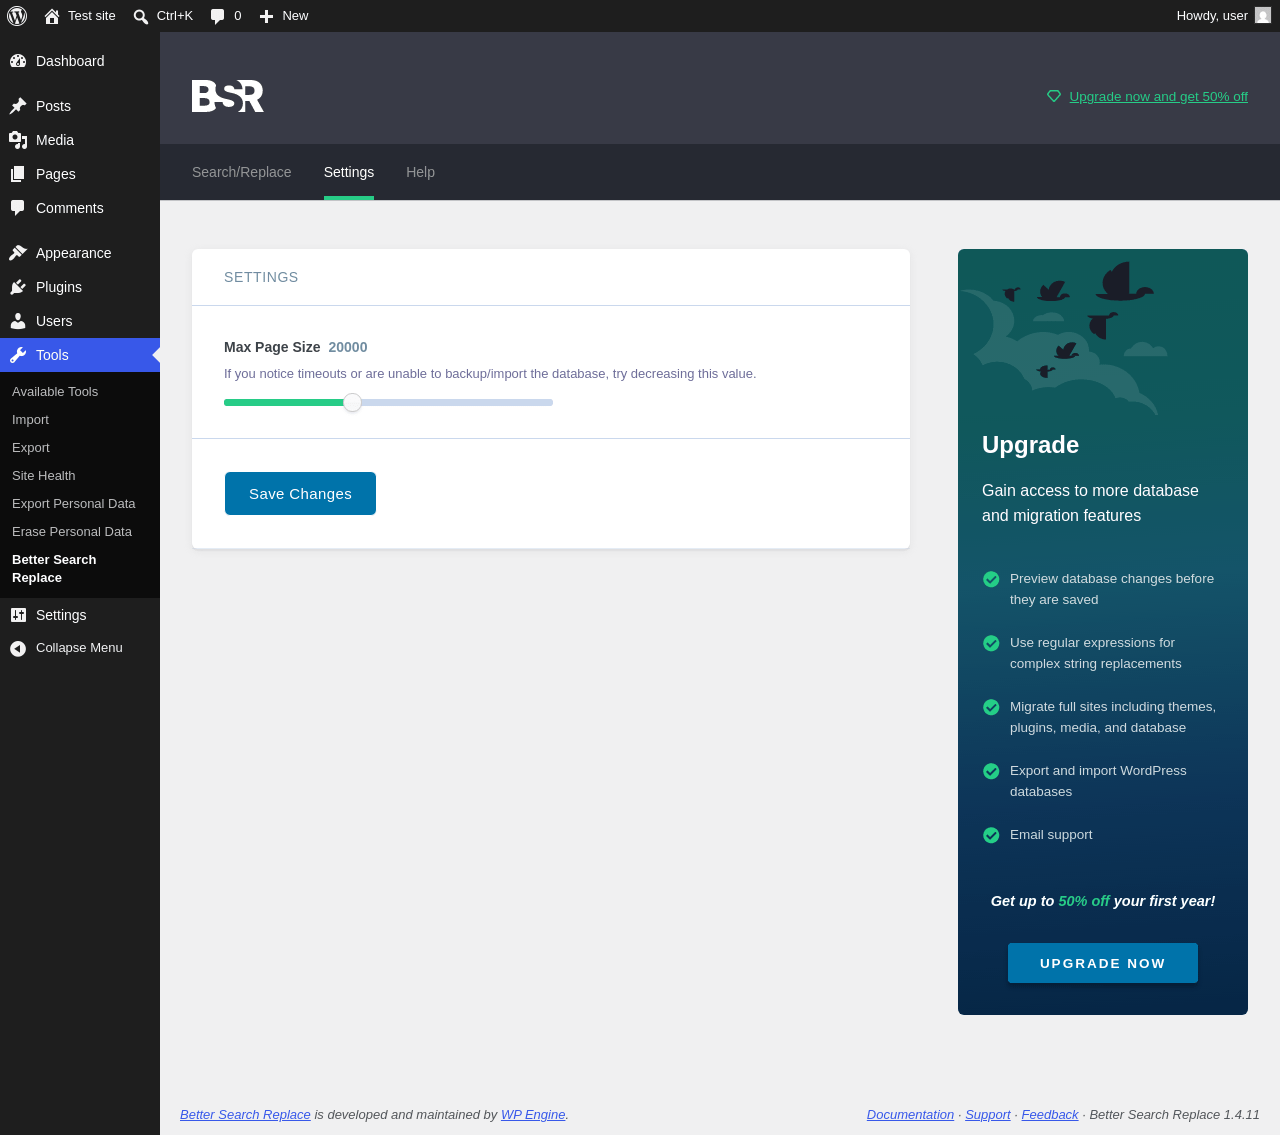Viewport: 1280px width, 1135px height.
Task: Open the Export submenu item
Action: point(31,448)
